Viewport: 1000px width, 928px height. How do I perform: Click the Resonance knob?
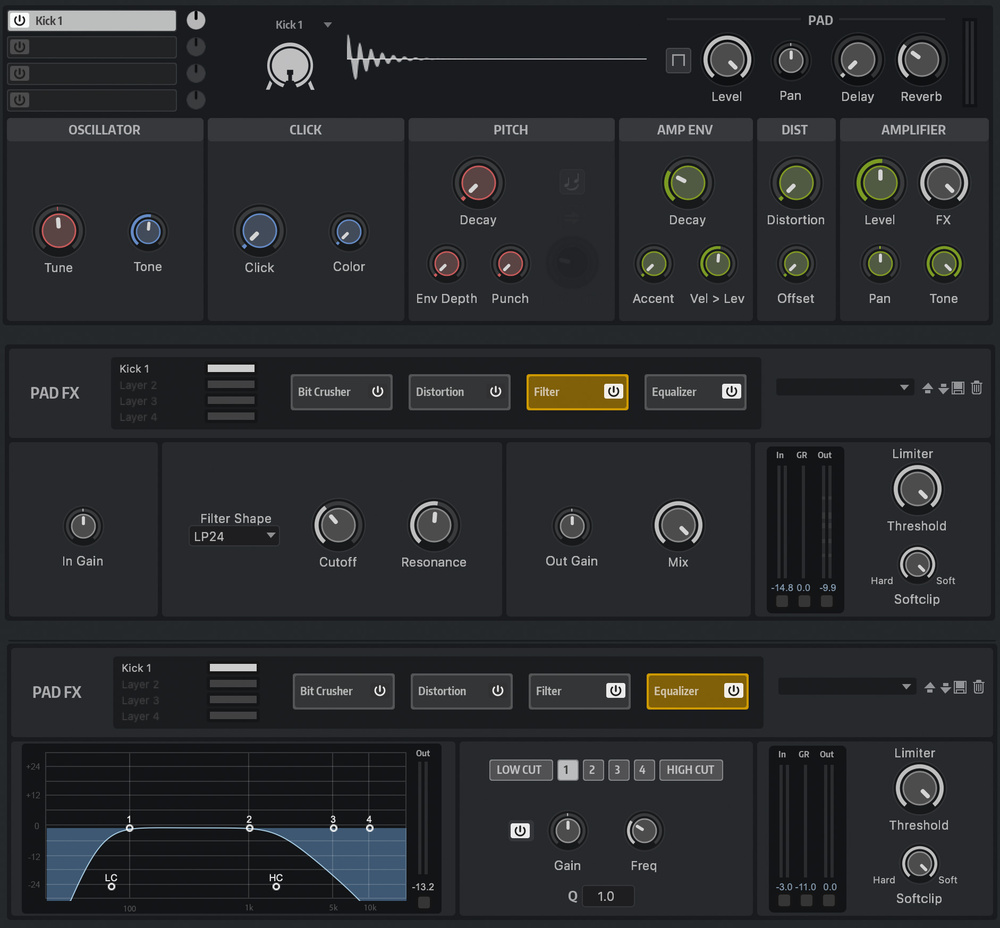(434, 525)
